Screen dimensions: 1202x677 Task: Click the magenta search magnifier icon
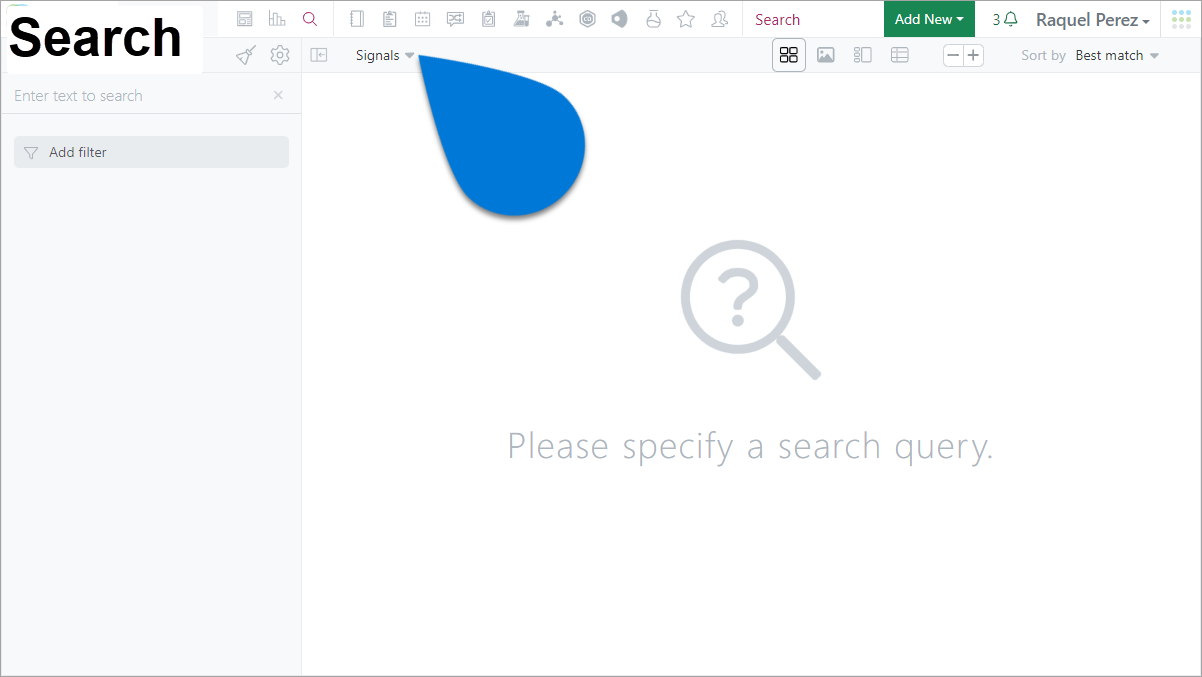coord(310,19)
